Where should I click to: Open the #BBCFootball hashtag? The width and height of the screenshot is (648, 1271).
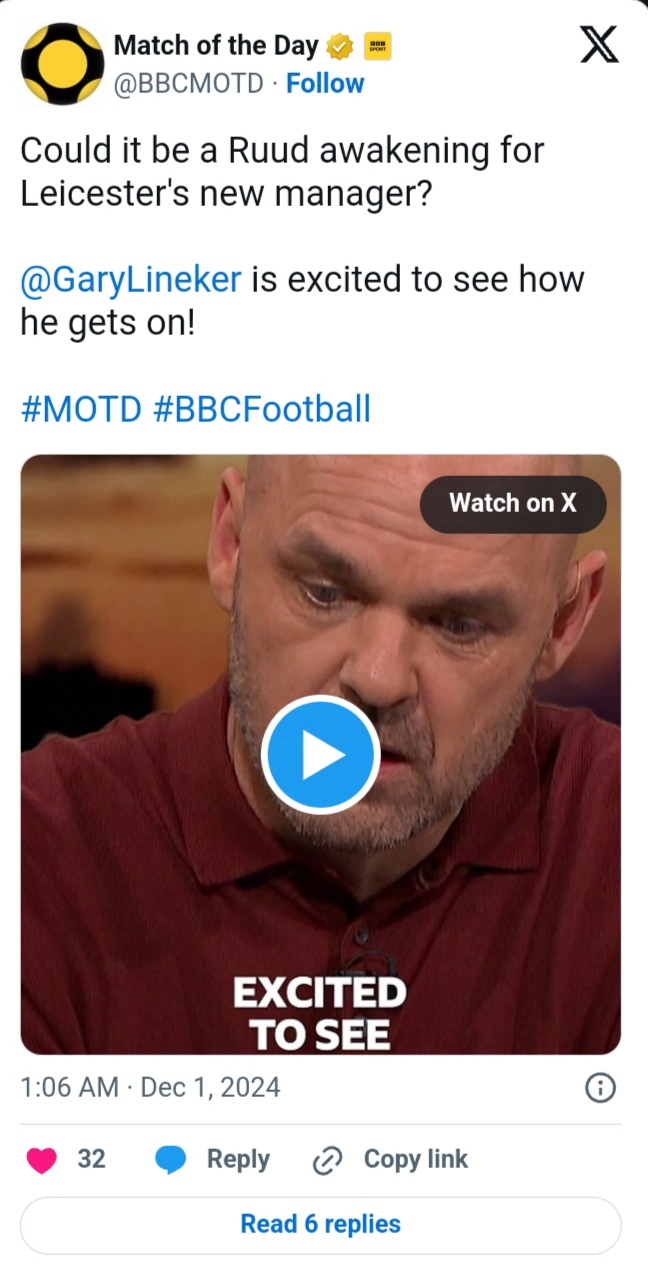[x=262, y=408]
